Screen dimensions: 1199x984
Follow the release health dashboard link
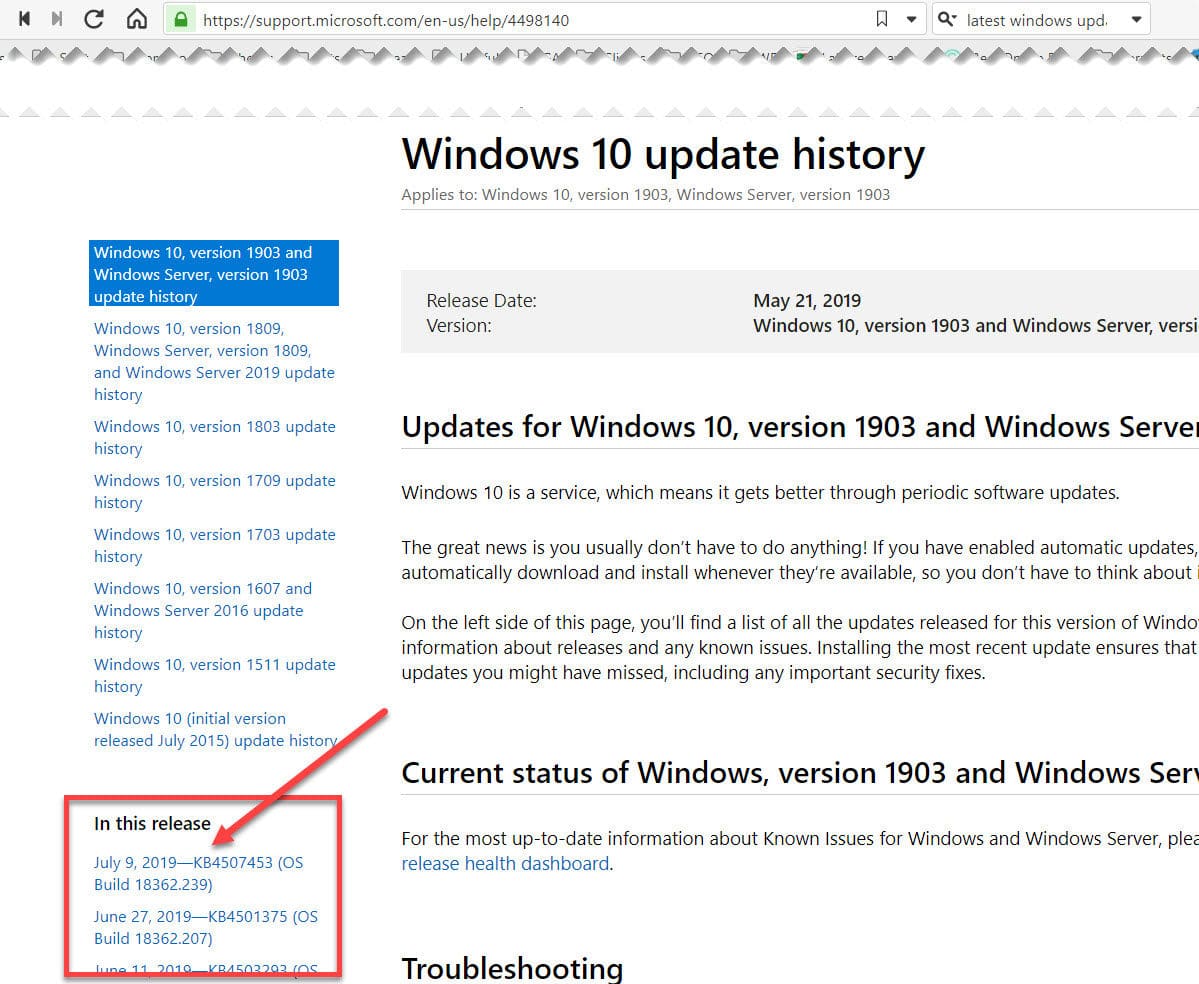505,864
